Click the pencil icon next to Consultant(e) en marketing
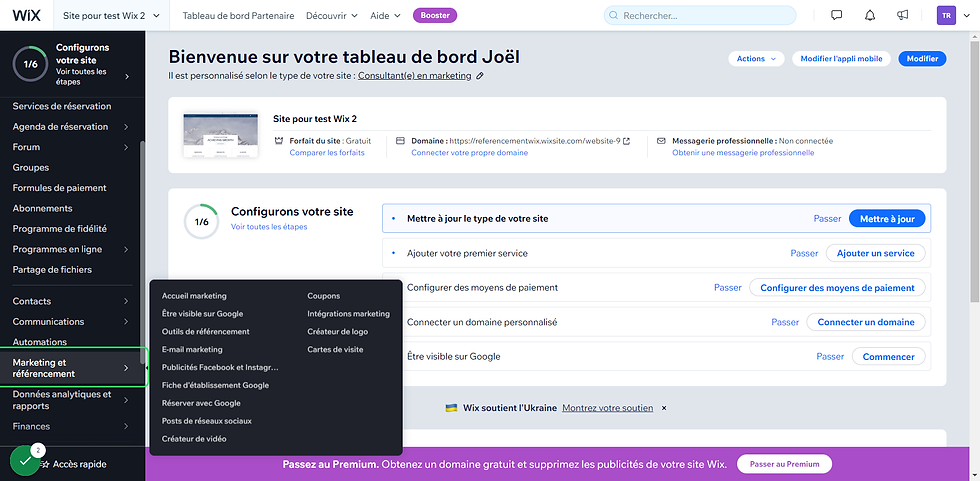Image resolution: width=980 pixels, height=481 pixels. [x=480, y=76]
